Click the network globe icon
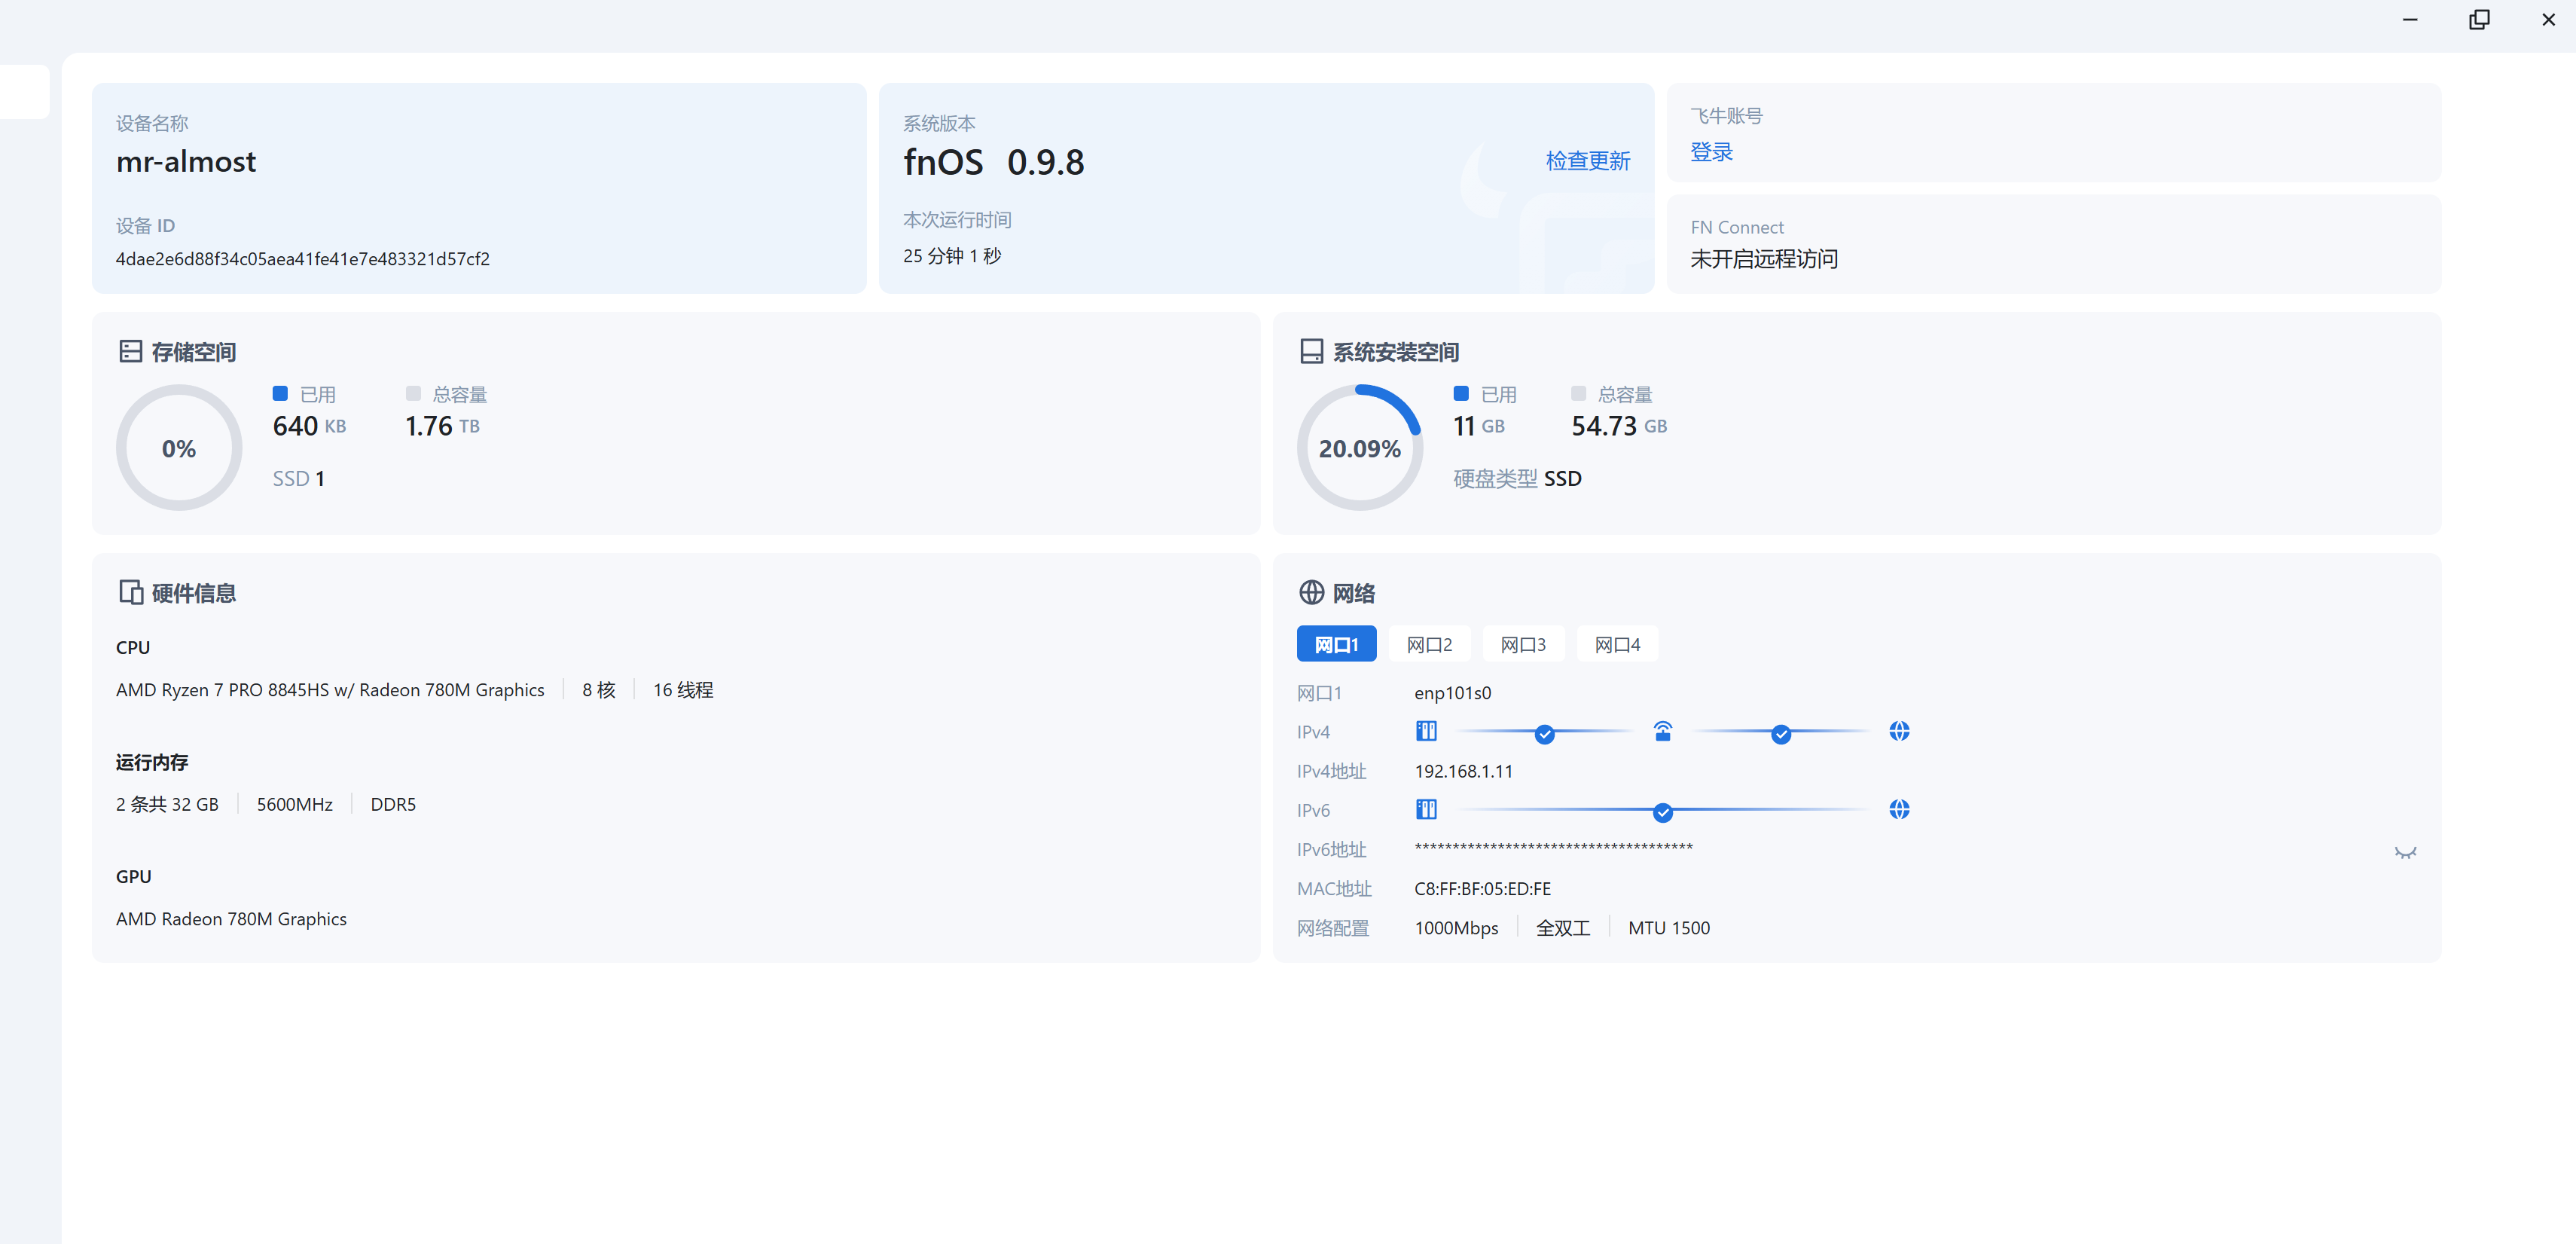The image size is (2576, 1244). [1311, 592]
